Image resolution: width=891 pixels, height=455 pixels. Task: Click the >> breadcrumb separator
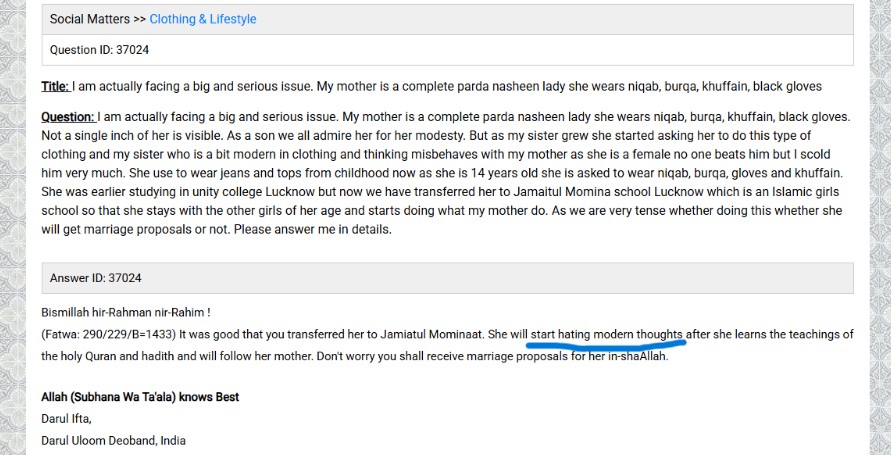140,19
